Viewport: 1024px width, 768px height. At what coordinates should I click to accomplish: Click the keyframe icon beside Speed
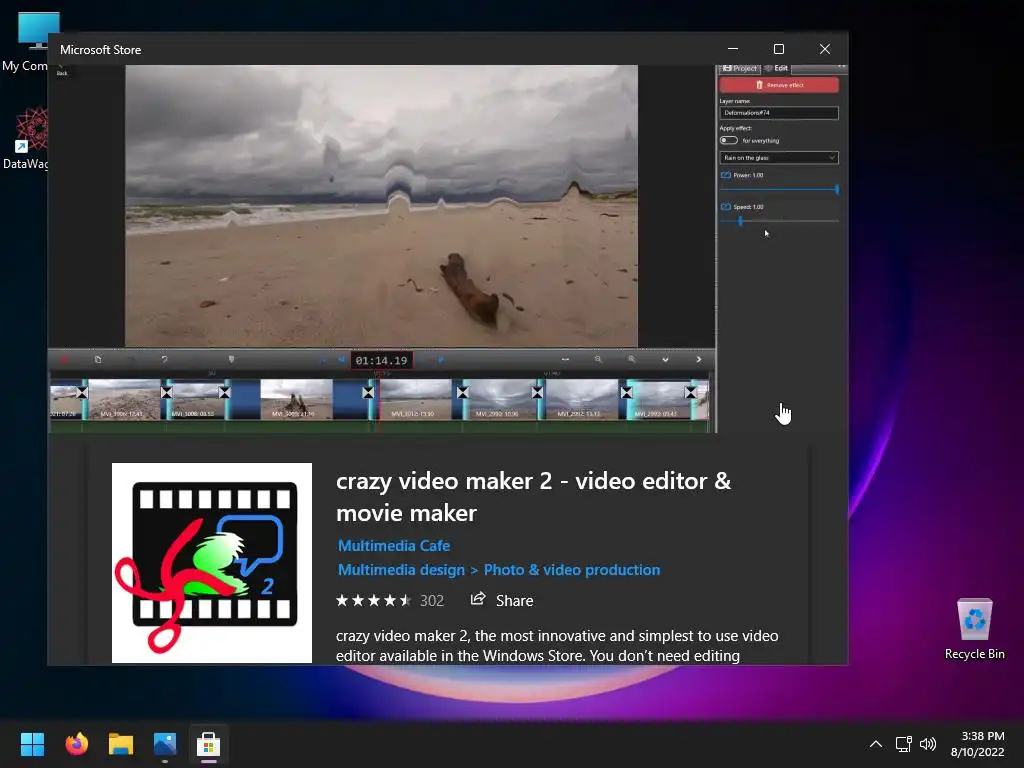(725, 207)
